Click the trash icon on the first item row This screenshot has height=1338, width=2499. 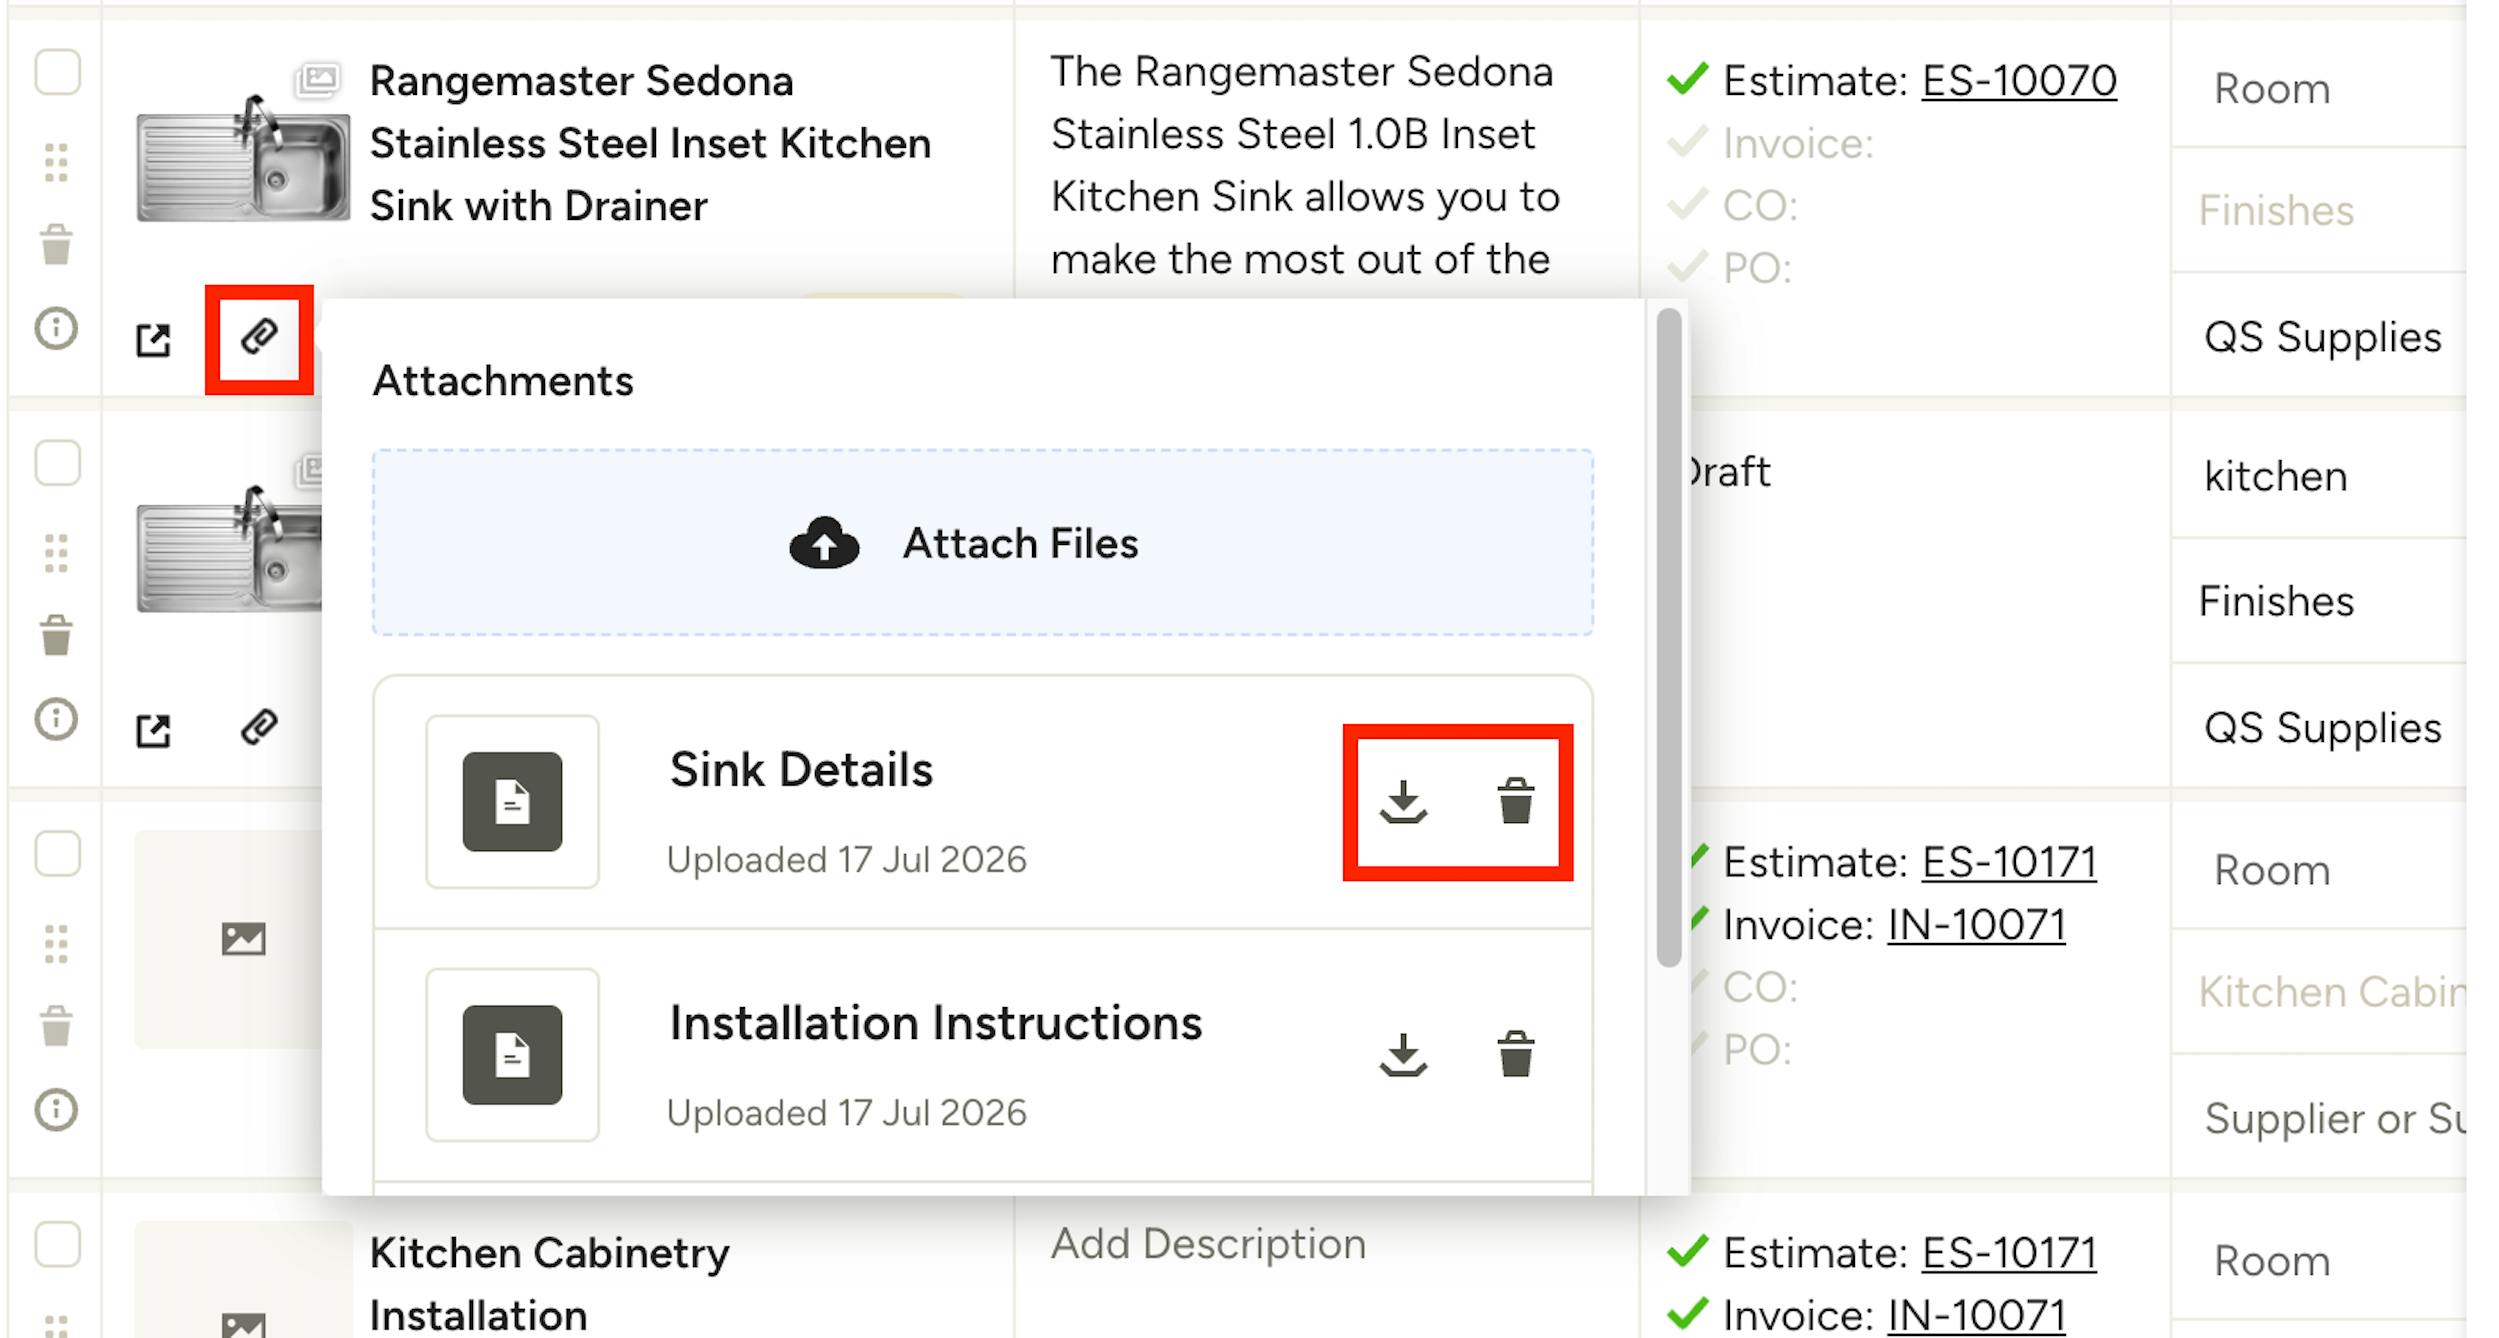[56, 244]
